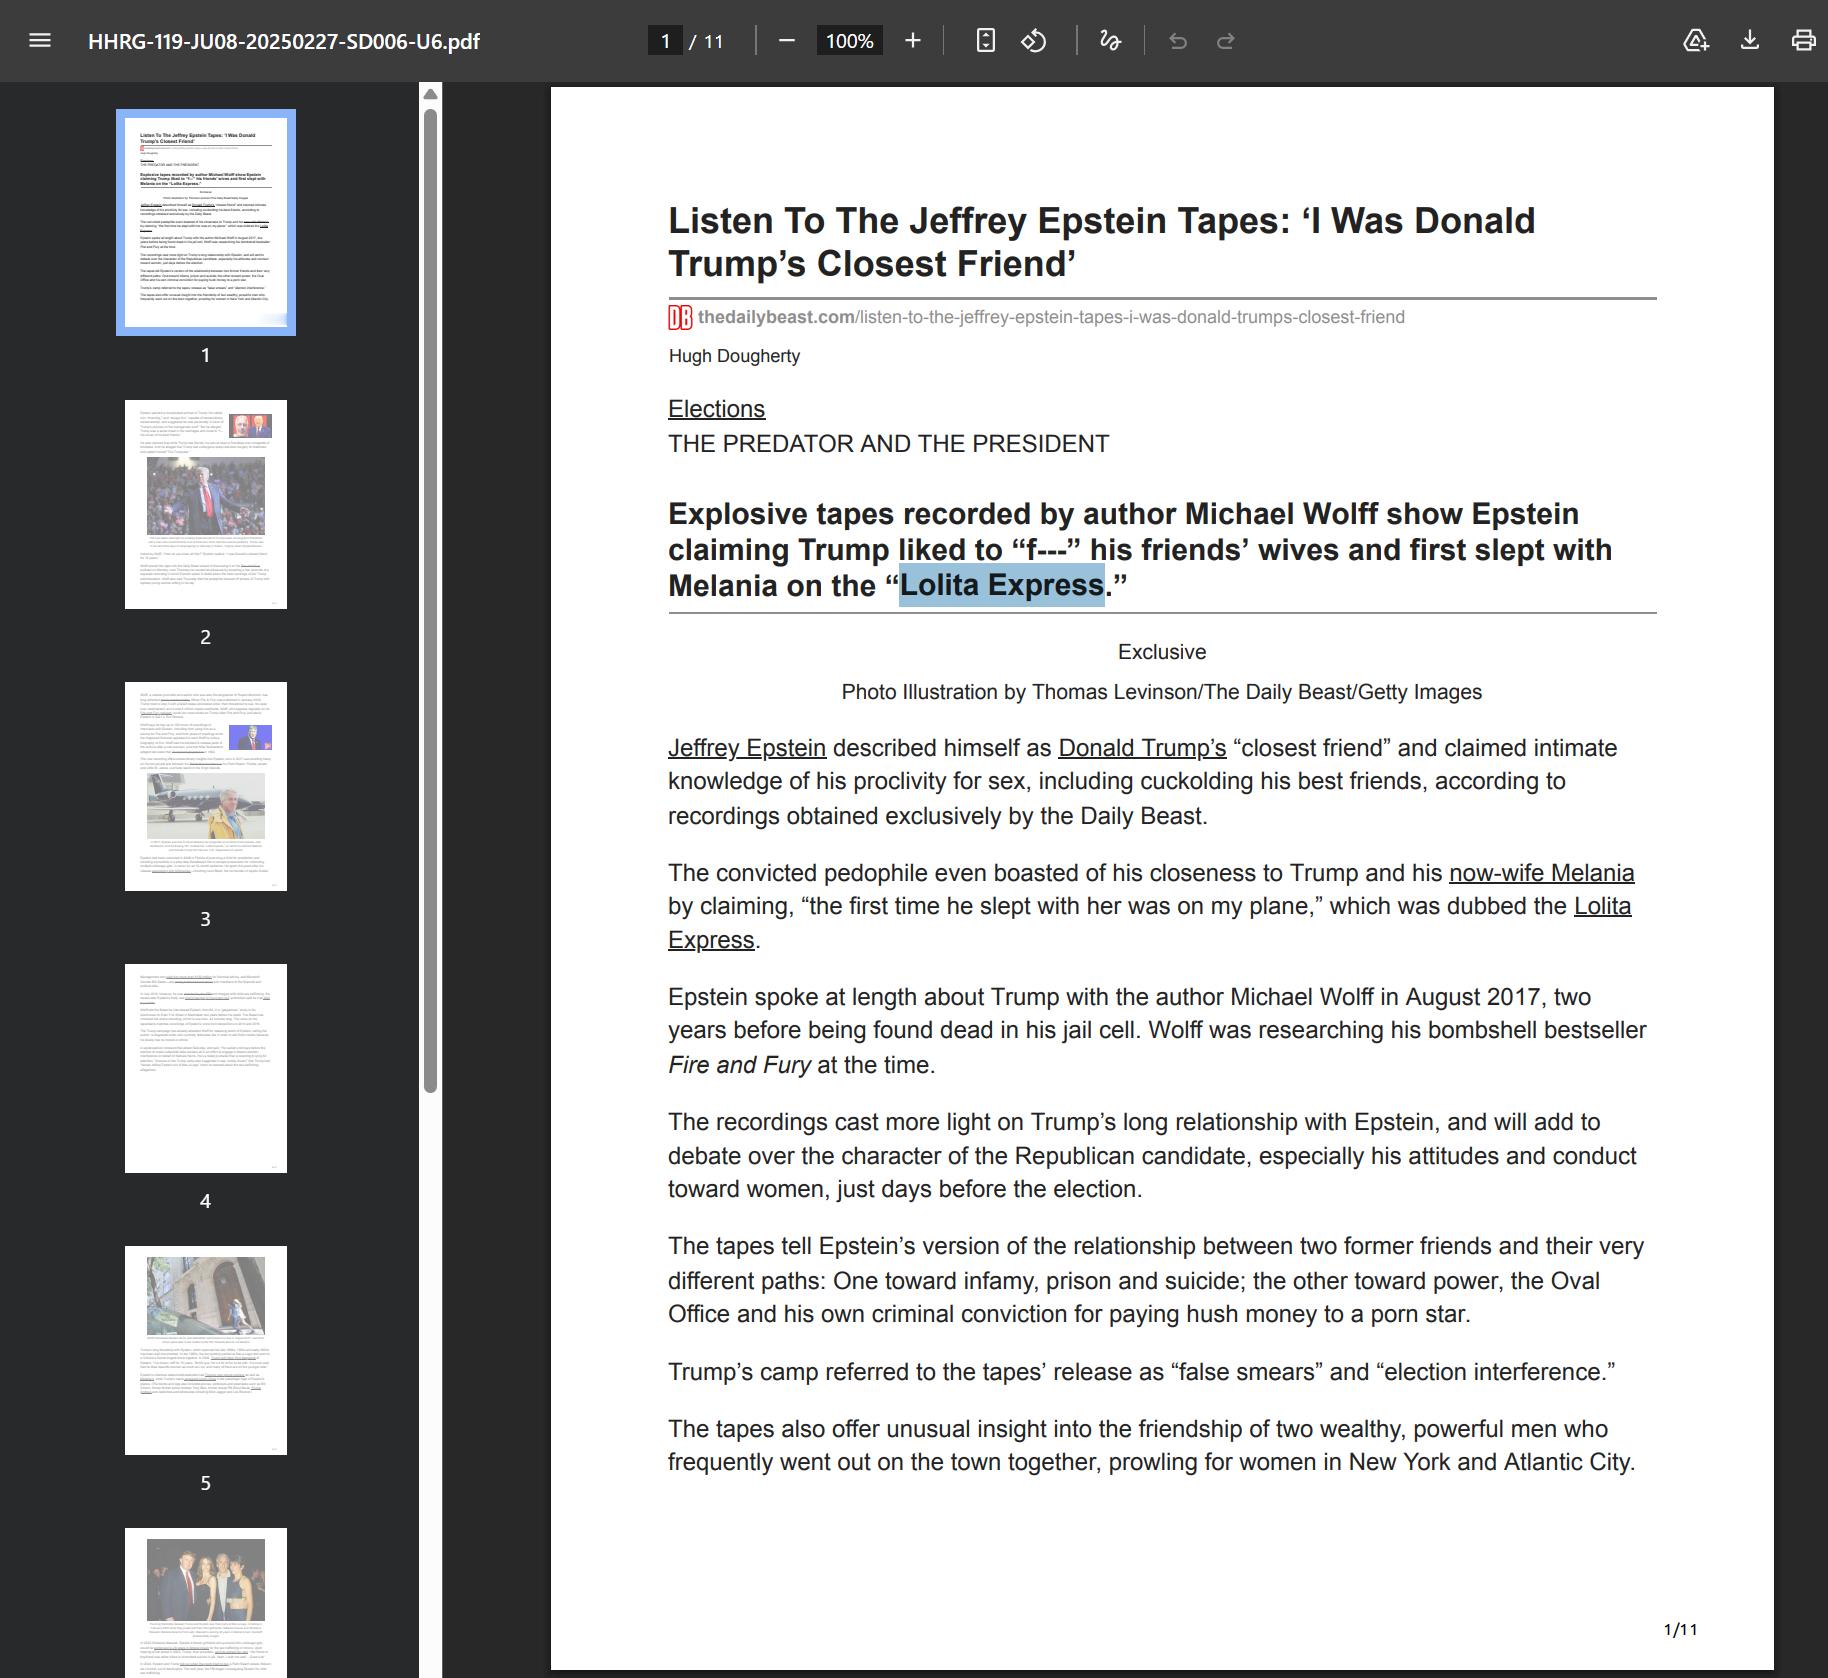The height and width of the screenshot is (1678, 1828).
Task: Go to page 4 thumbnail
Action: tap(206, 1068)
